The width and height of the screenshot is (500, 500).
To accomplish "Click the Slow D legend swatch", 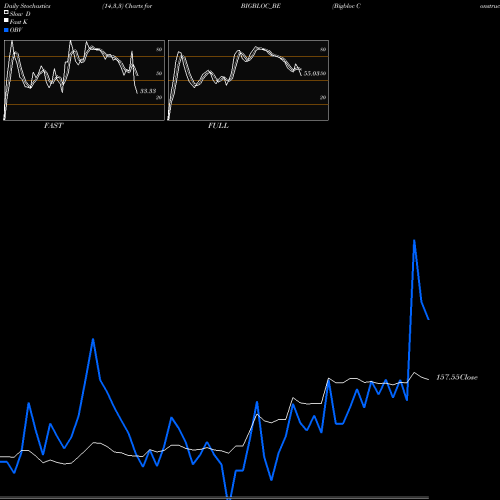I will click(6, 12).
